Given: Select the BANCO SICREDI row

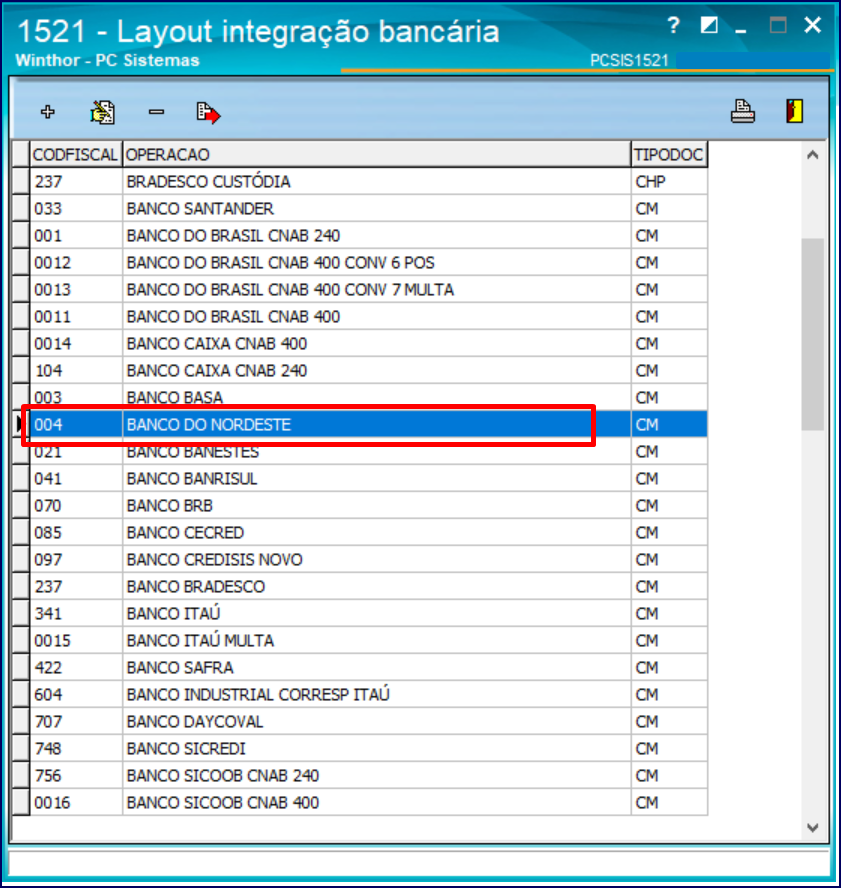Looking at the screenshot, I should tap(360, 749).
